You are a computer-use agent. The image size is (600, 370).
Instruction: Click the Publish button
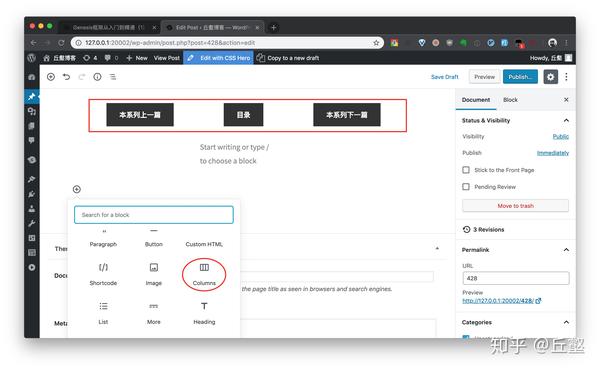coord(520,77)
